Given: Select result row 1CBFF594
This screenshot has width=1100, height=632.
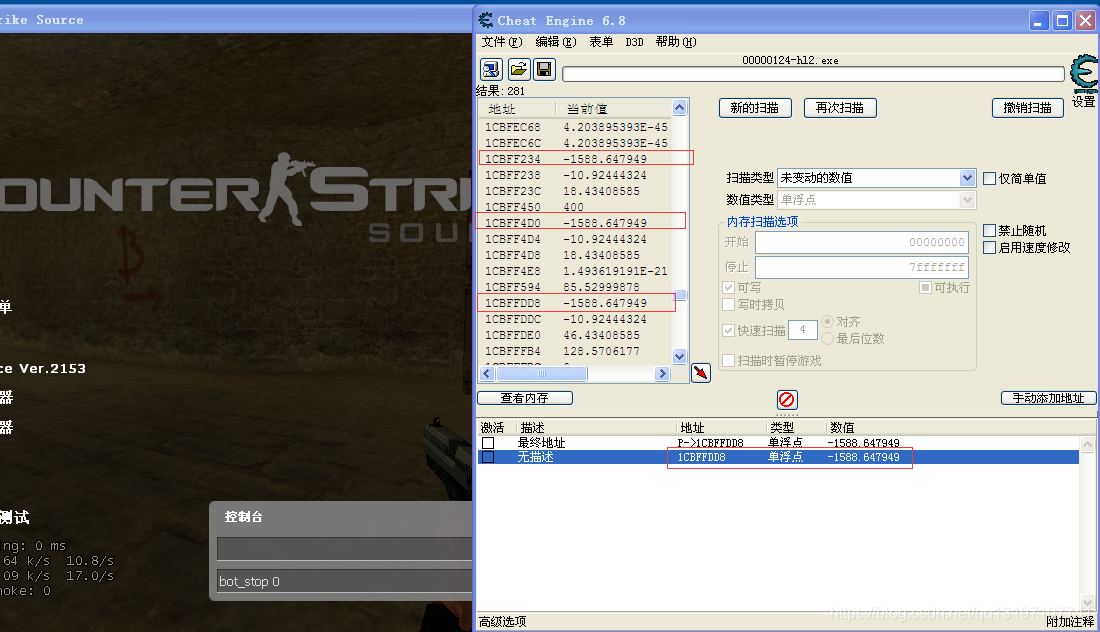Looking at the screenshot, I should (575, 287).
